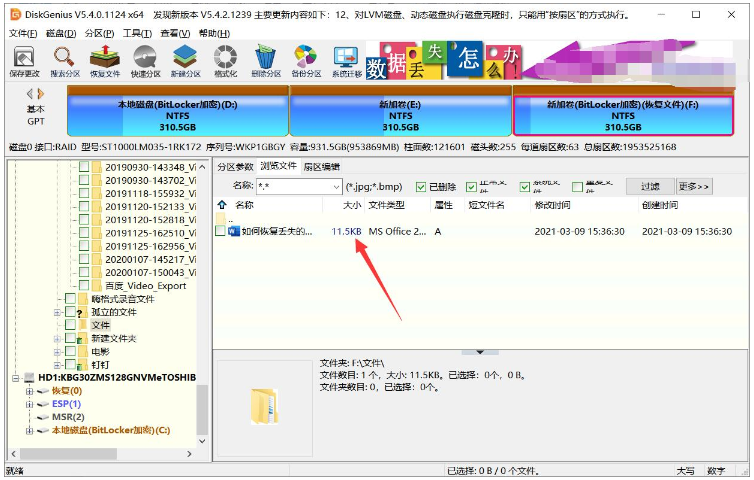The height and width of the screenshot is (480, 754).
Task: Open the 备份分区 backup partition tool
Action: pos(306,61)
